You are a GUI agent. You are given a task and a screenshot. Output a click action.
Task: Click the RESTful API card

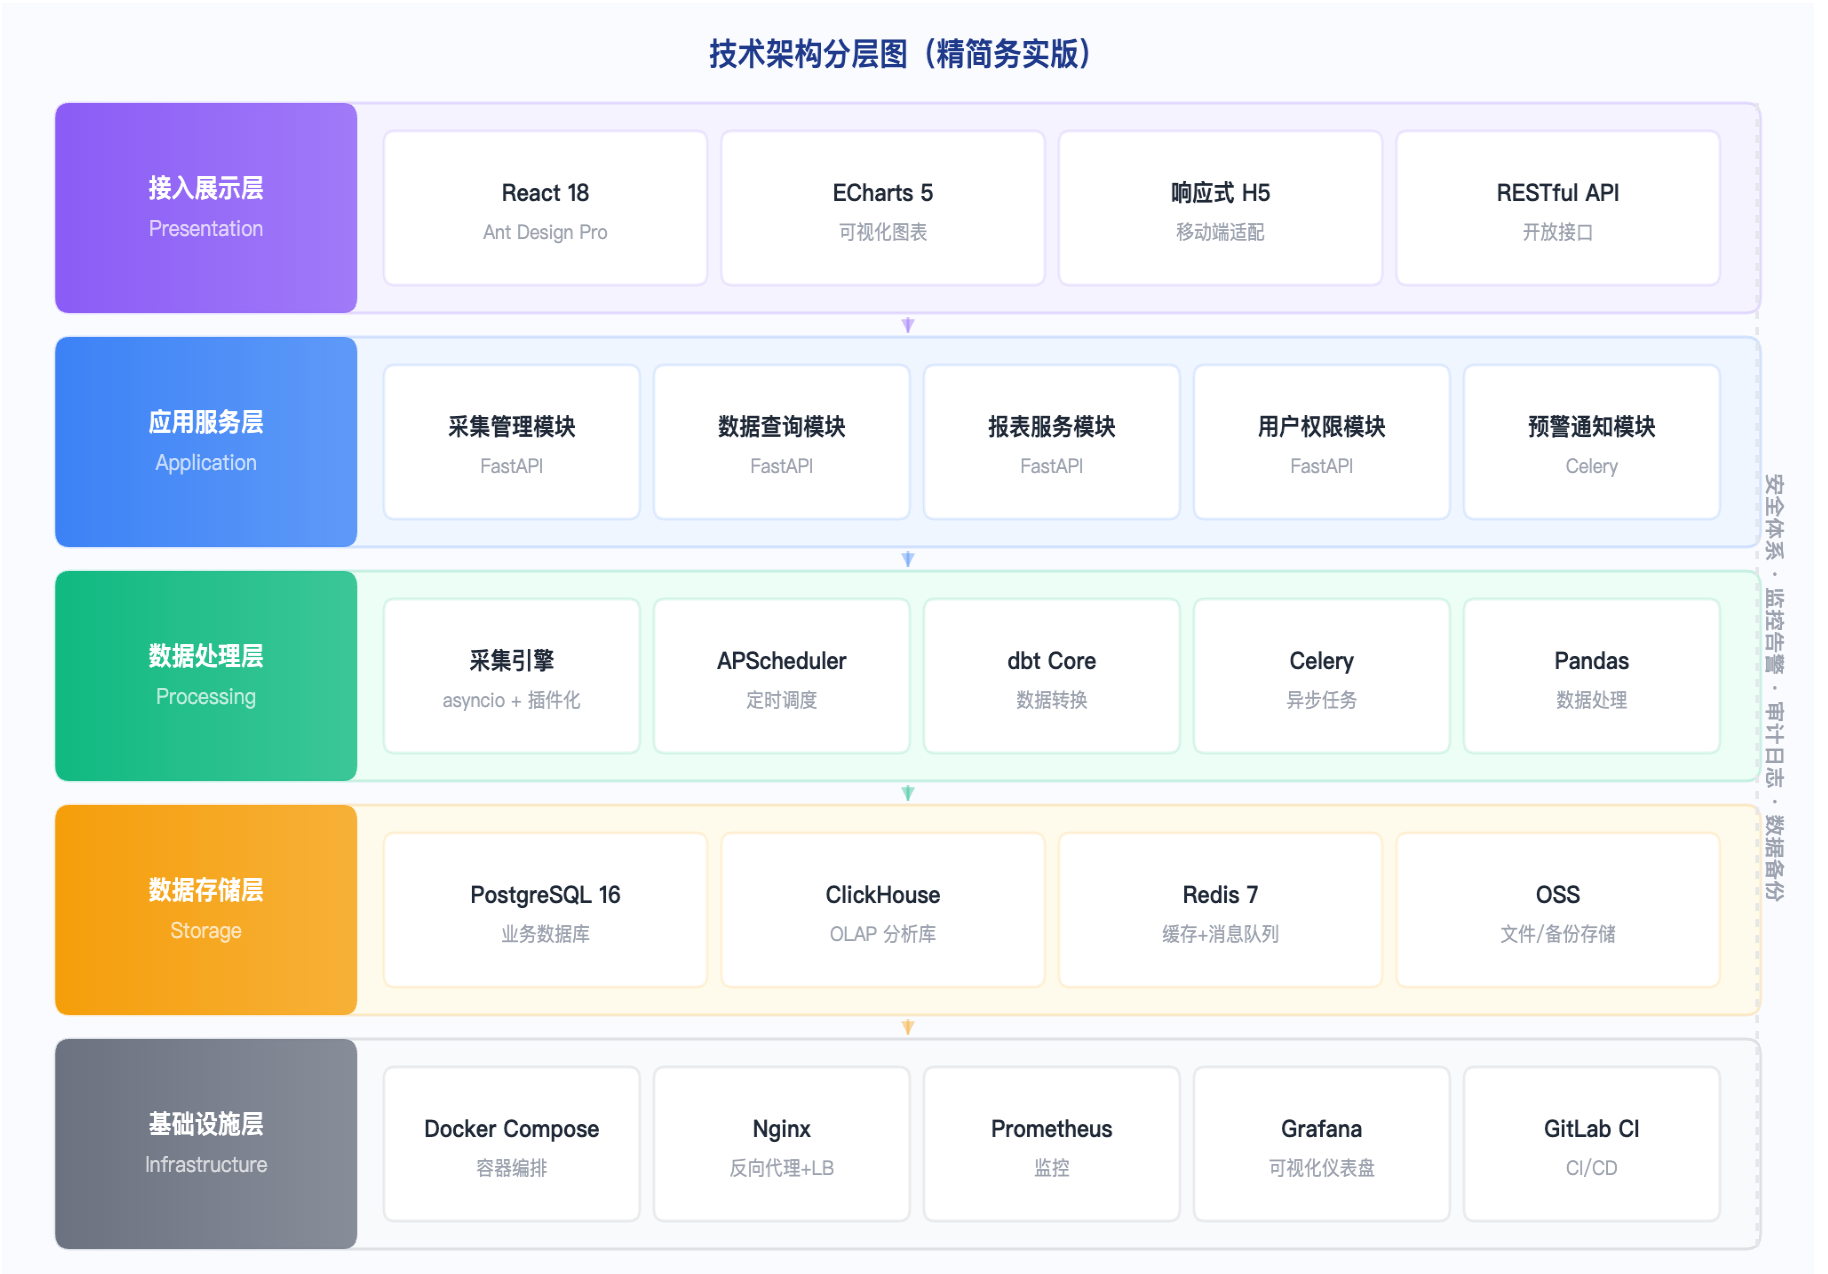(1558, 208)
